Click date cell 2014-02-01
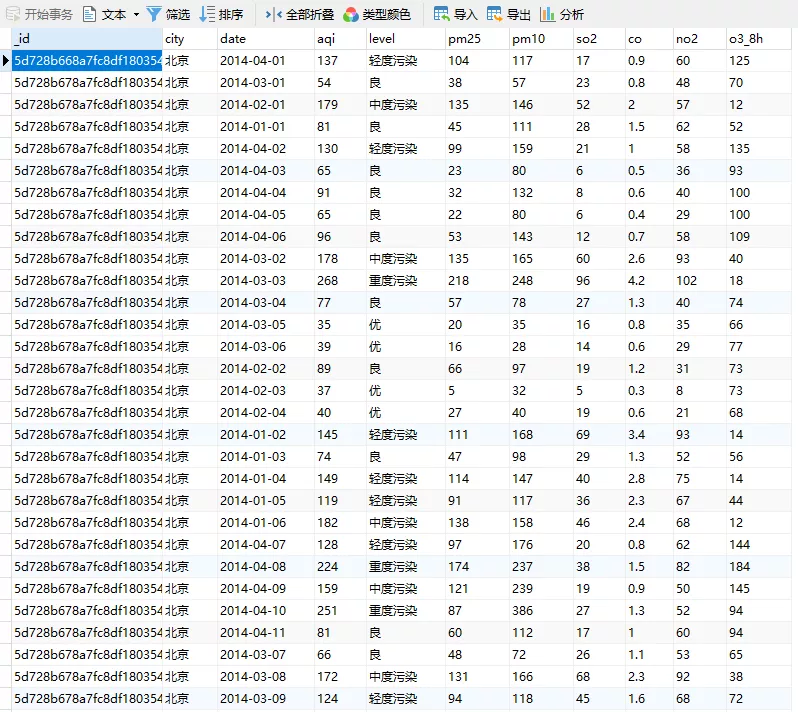798x712 pixels. [x=266, y=104]
